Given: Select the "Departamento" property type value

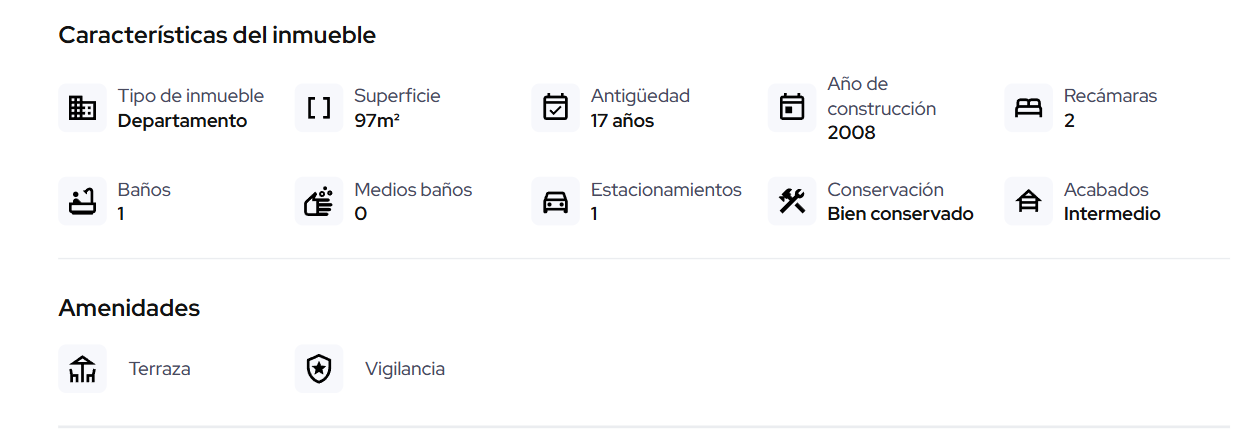Looking at the screenshot, I should pyautogui.click(x=182, y=121).
